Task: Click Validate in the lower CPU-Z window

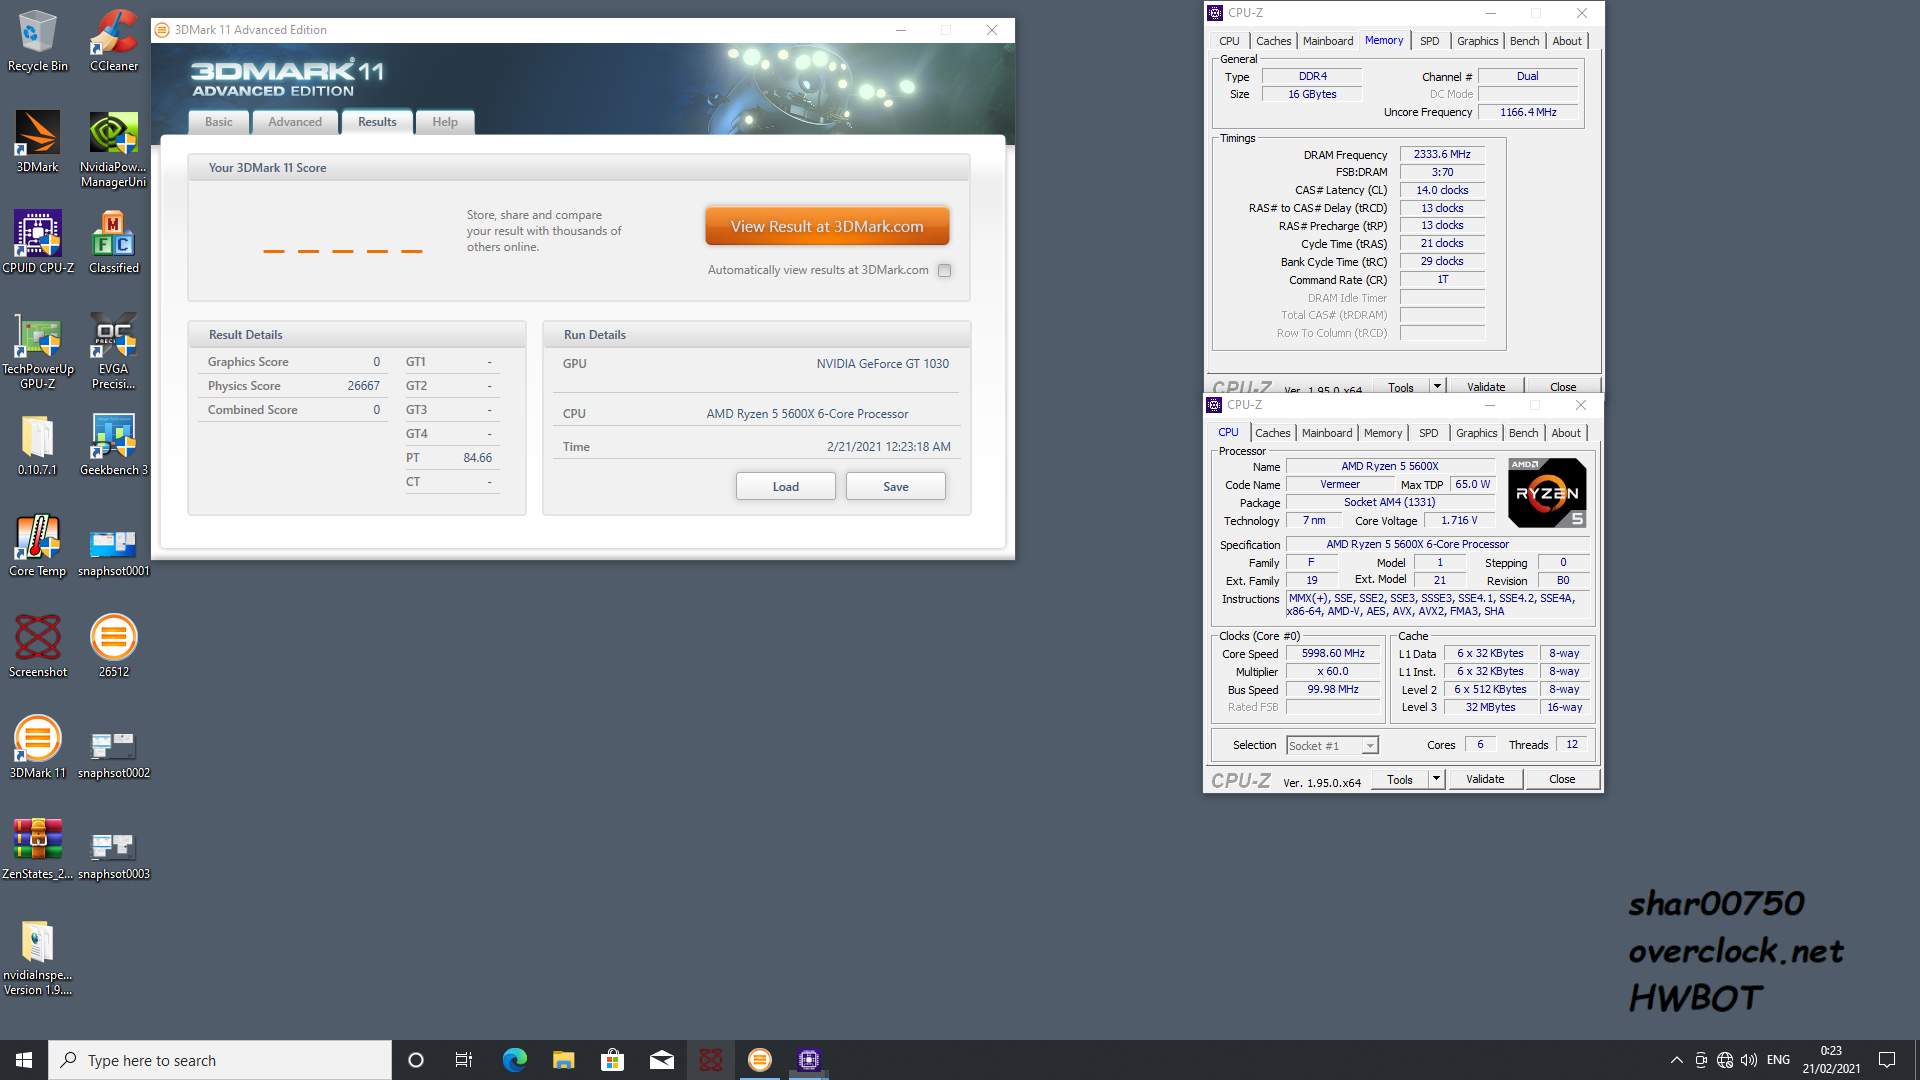Action: tap(1485, 779)
